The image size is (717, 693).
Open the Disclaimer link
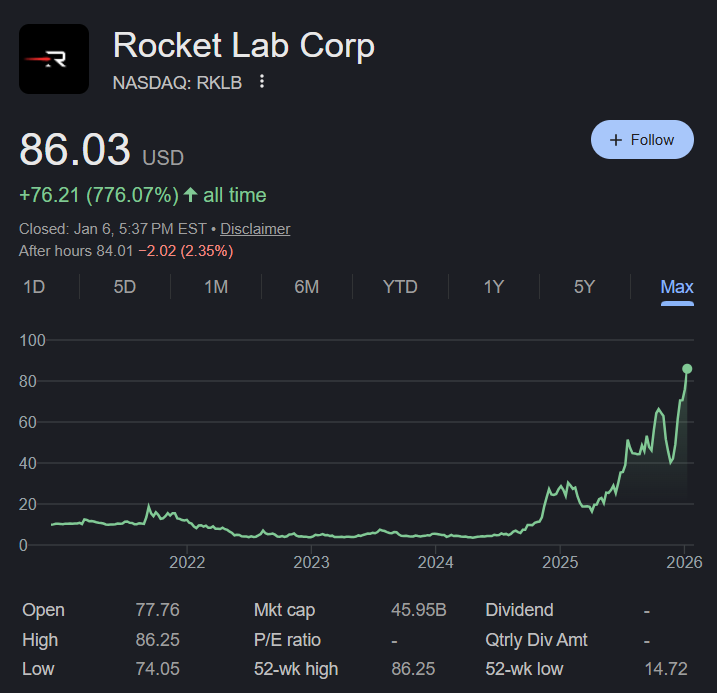[x=255, y=229]
